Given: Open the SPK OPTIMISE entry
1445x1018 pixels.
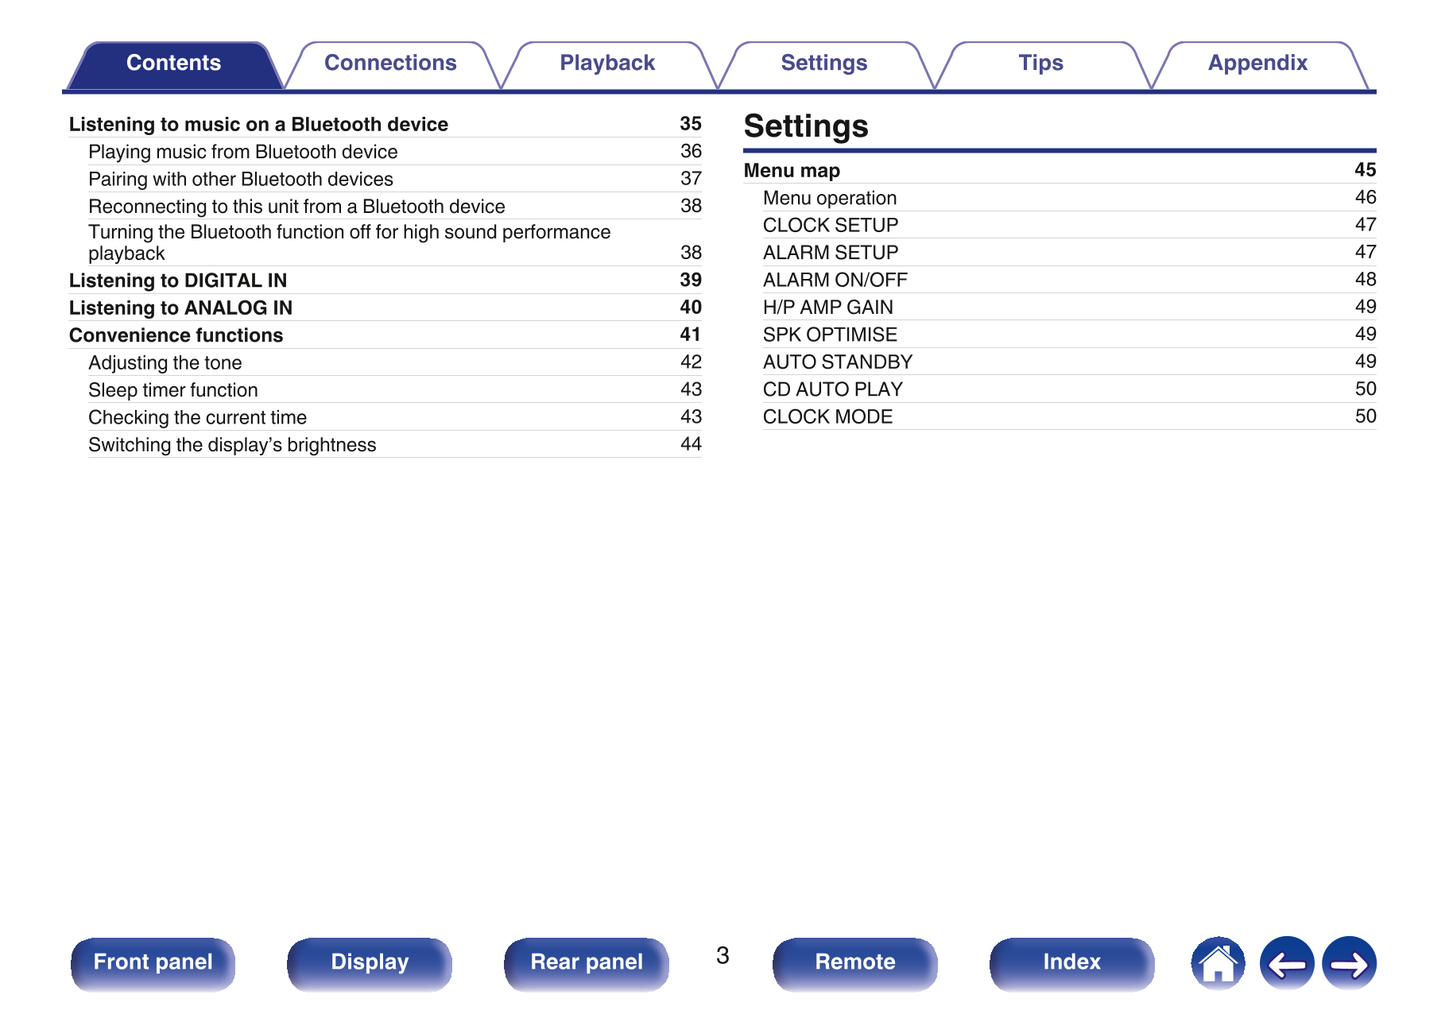Looking at the screenshot, I should pos(829,335).
